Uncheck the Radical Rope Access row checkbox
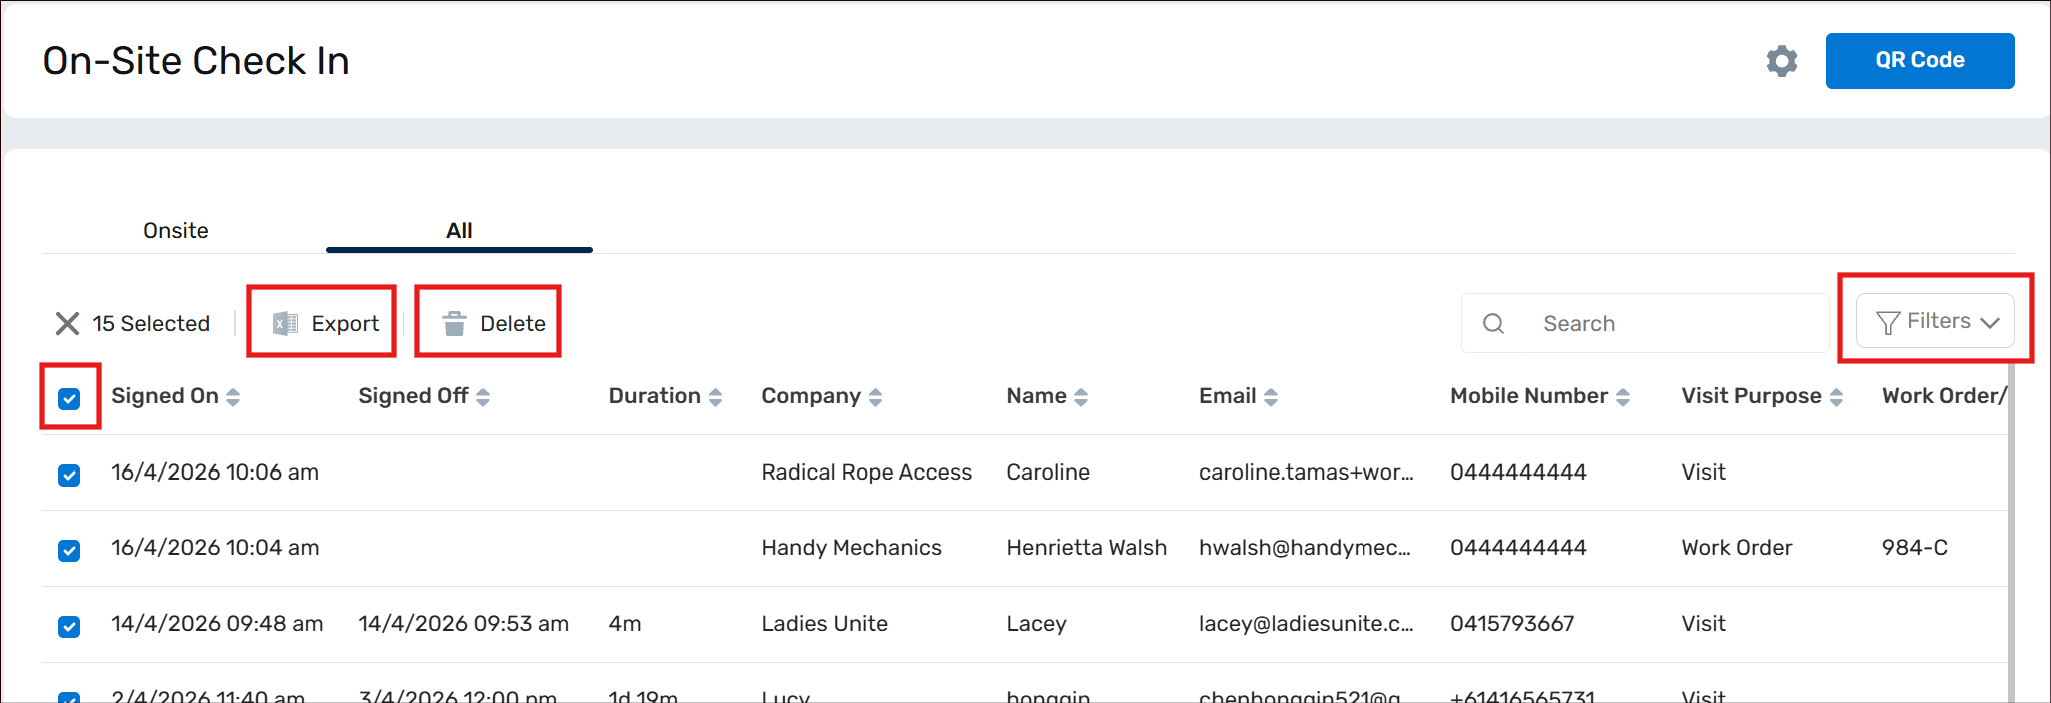This screenshot has width=2051, height=703. [69, 475]
